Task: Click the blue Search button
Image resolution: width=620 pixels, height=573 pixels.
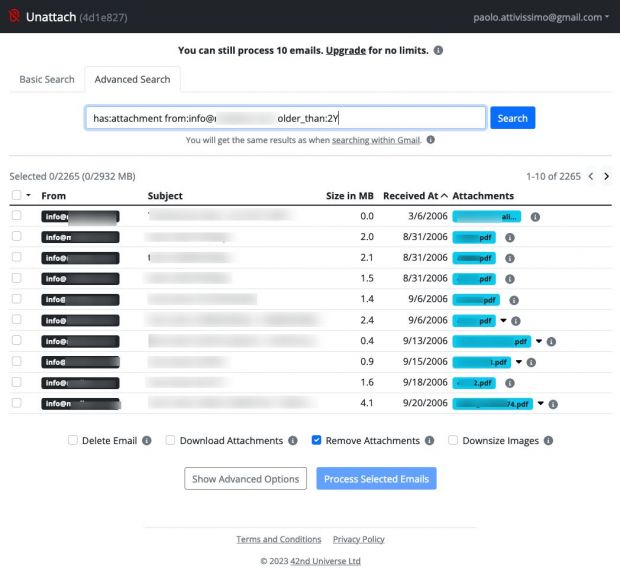Action: (512, 118)
